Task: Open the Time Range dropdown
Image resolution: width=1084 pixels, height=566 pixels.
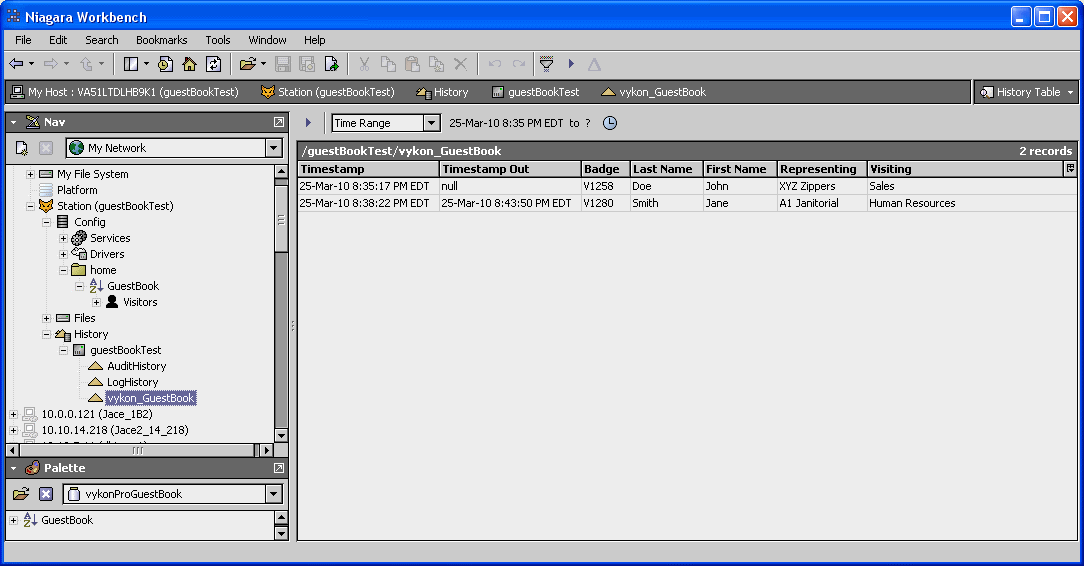Action: pos(432,123)
